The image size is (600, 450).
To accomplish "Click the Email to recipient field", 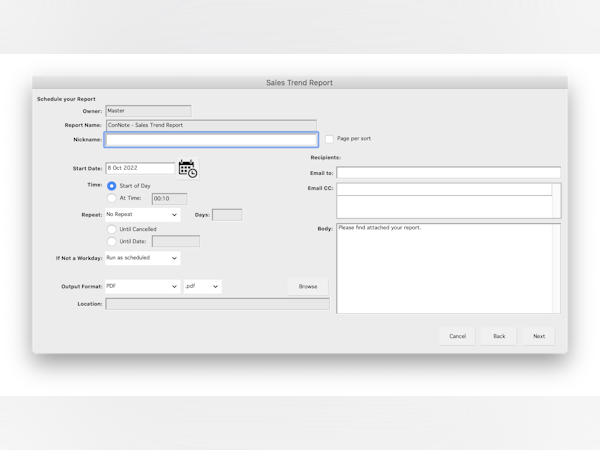I will 448,173.
